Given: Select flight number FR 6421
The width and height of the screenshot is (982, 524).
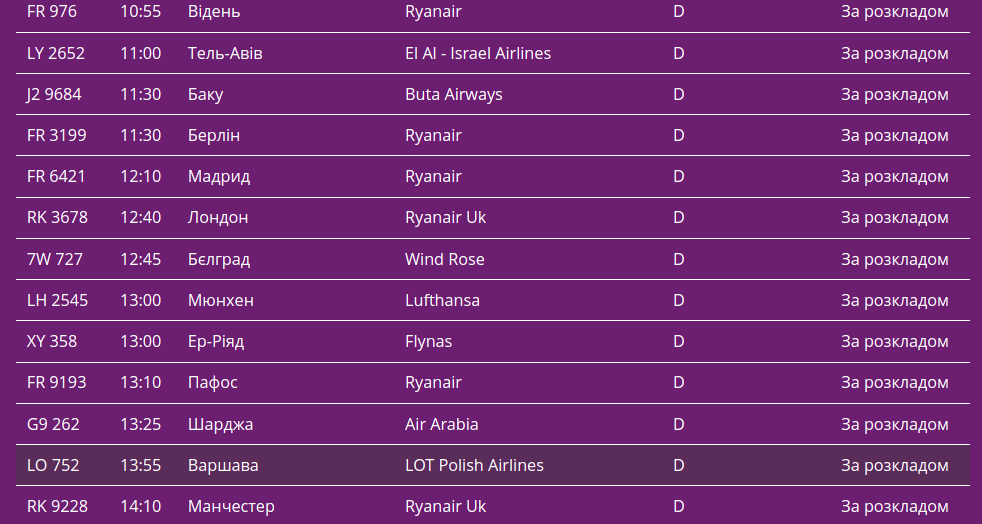Looking at the screenshot, I should tap(56, 176).
